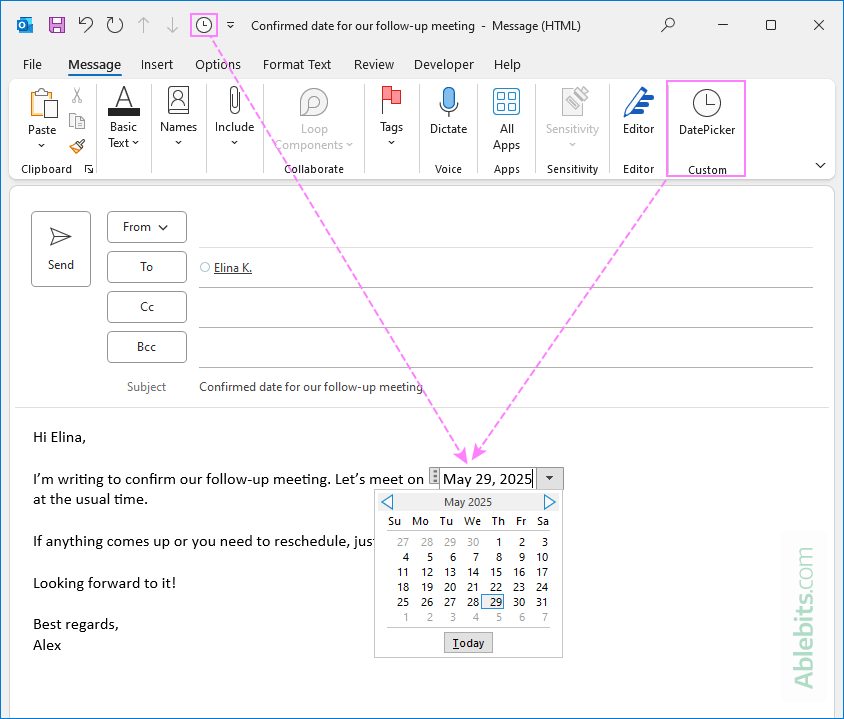844x719 pixels.
Task: Click the Bcc button
Action: [146, 347]
